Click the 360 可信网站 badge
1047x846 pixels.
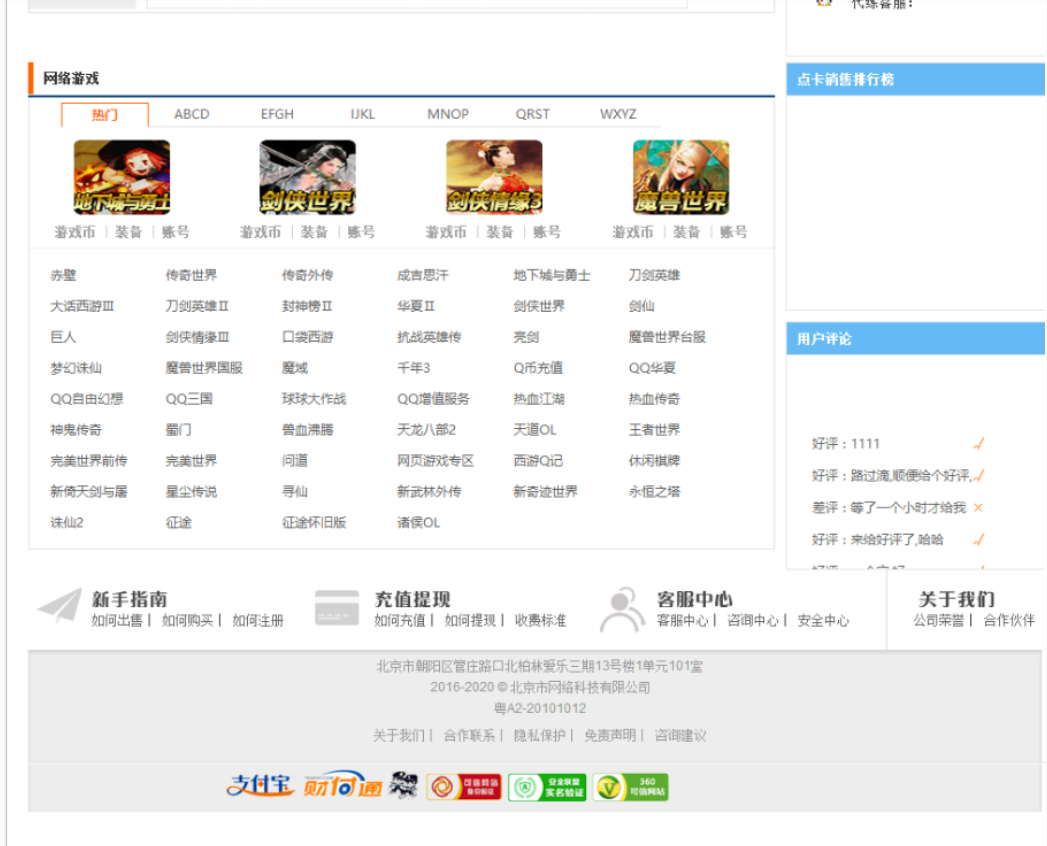pyautogui.click(x=630, y=787)
